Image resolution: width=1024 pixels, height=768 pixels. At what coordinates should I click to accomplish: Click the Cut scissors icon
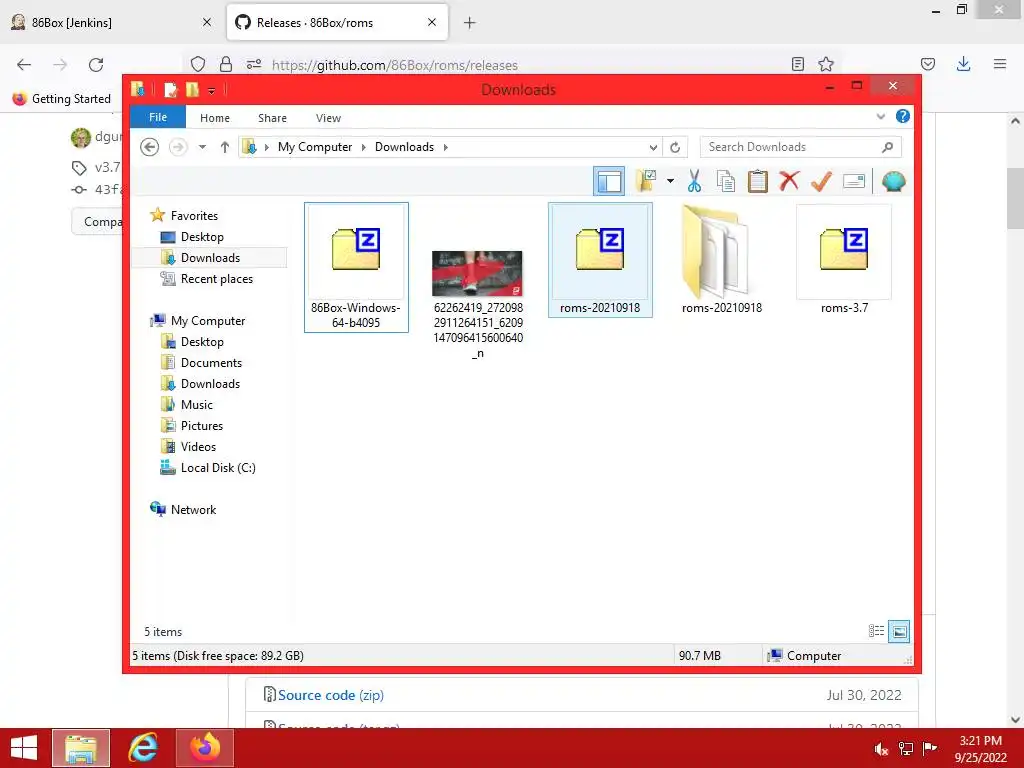[694, 181]
